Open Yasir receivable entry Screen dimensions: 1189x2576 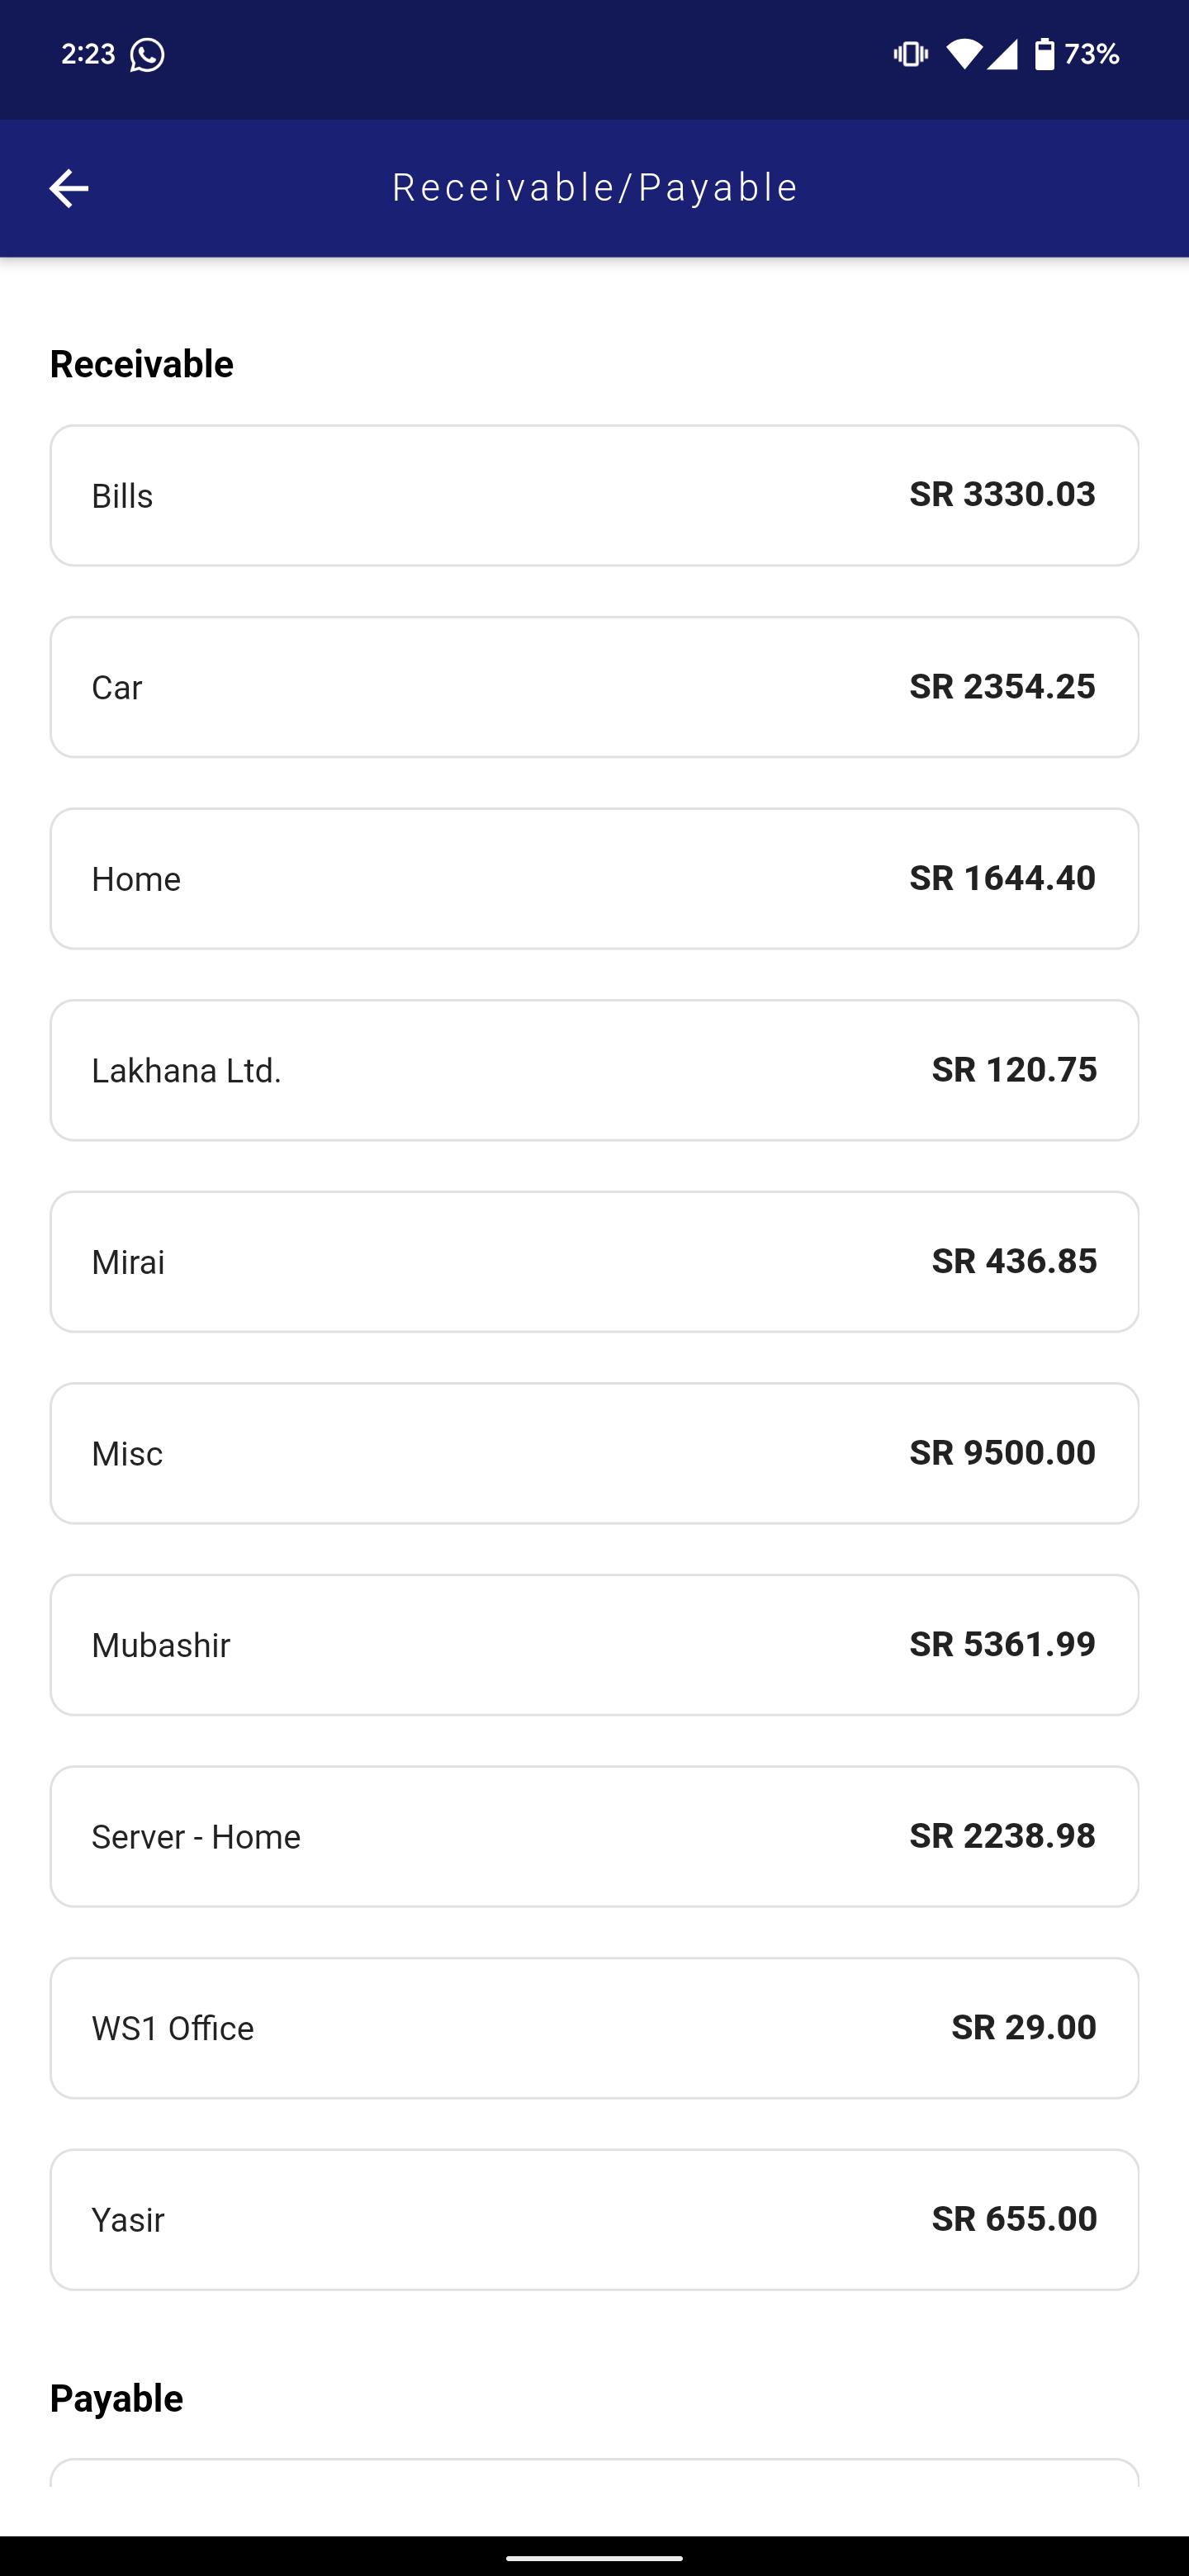click(594, 2219)
